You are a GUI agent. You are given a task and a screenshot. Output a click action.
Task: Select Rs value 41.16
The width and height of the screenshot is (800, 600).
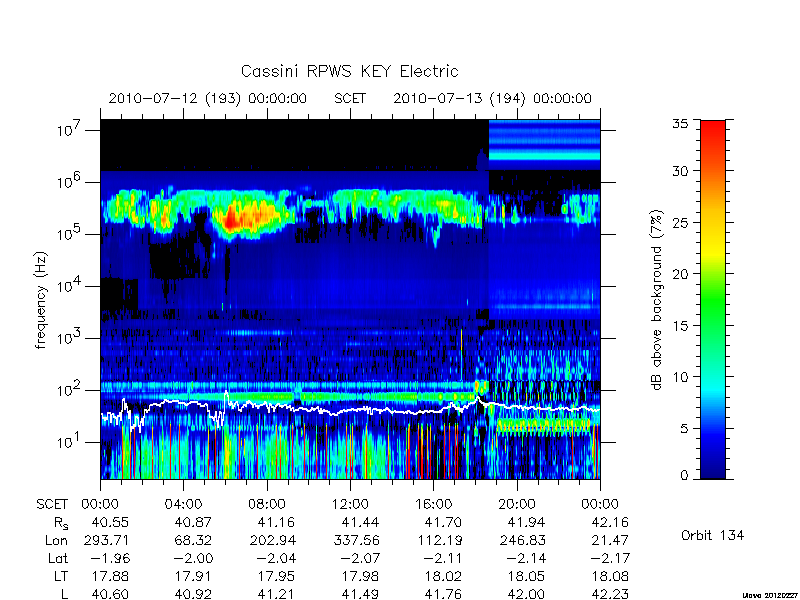click(x=276, y=522)
